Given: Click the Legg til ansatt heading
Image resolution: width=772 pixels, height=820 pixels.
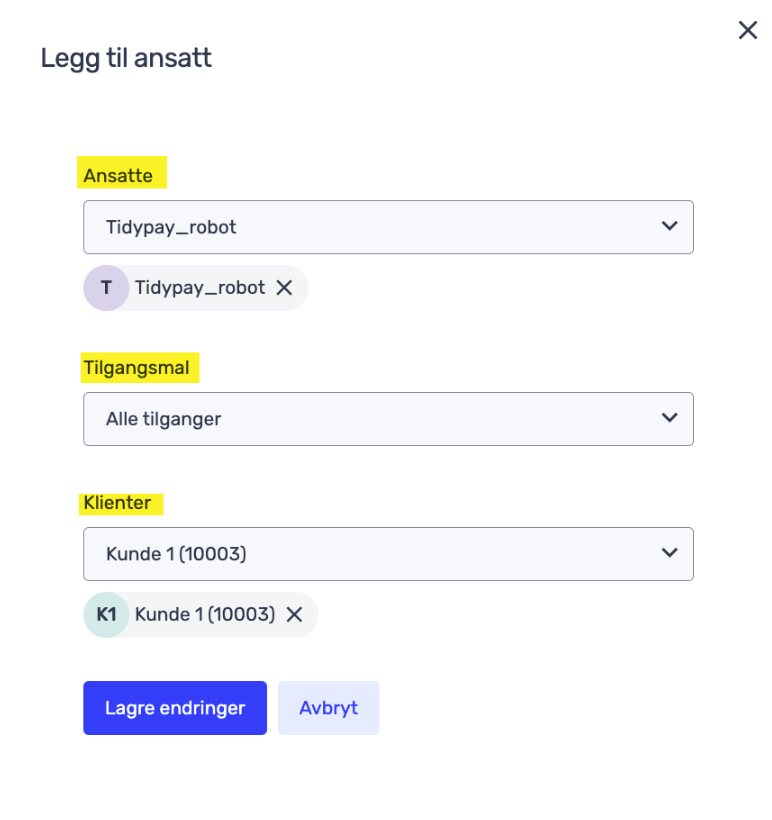Looking at the screenshot, I should [126, 58].
